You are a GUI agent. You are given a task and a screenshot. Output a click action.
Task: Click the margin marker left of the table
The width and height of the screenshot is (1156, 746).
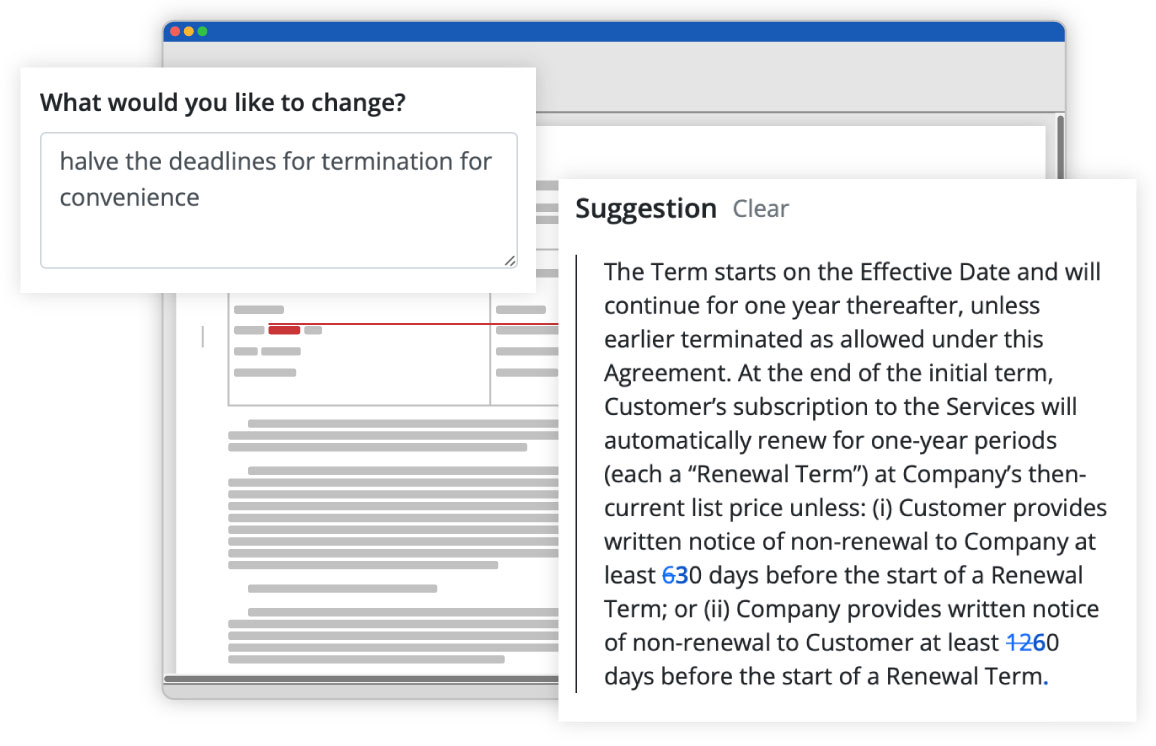(x=203, y=337)
